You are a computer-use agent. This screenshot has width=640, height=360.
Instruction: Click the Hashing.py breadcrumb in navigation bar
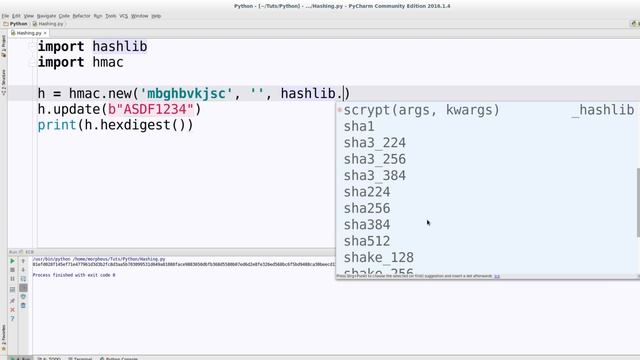tap(48, 24)
